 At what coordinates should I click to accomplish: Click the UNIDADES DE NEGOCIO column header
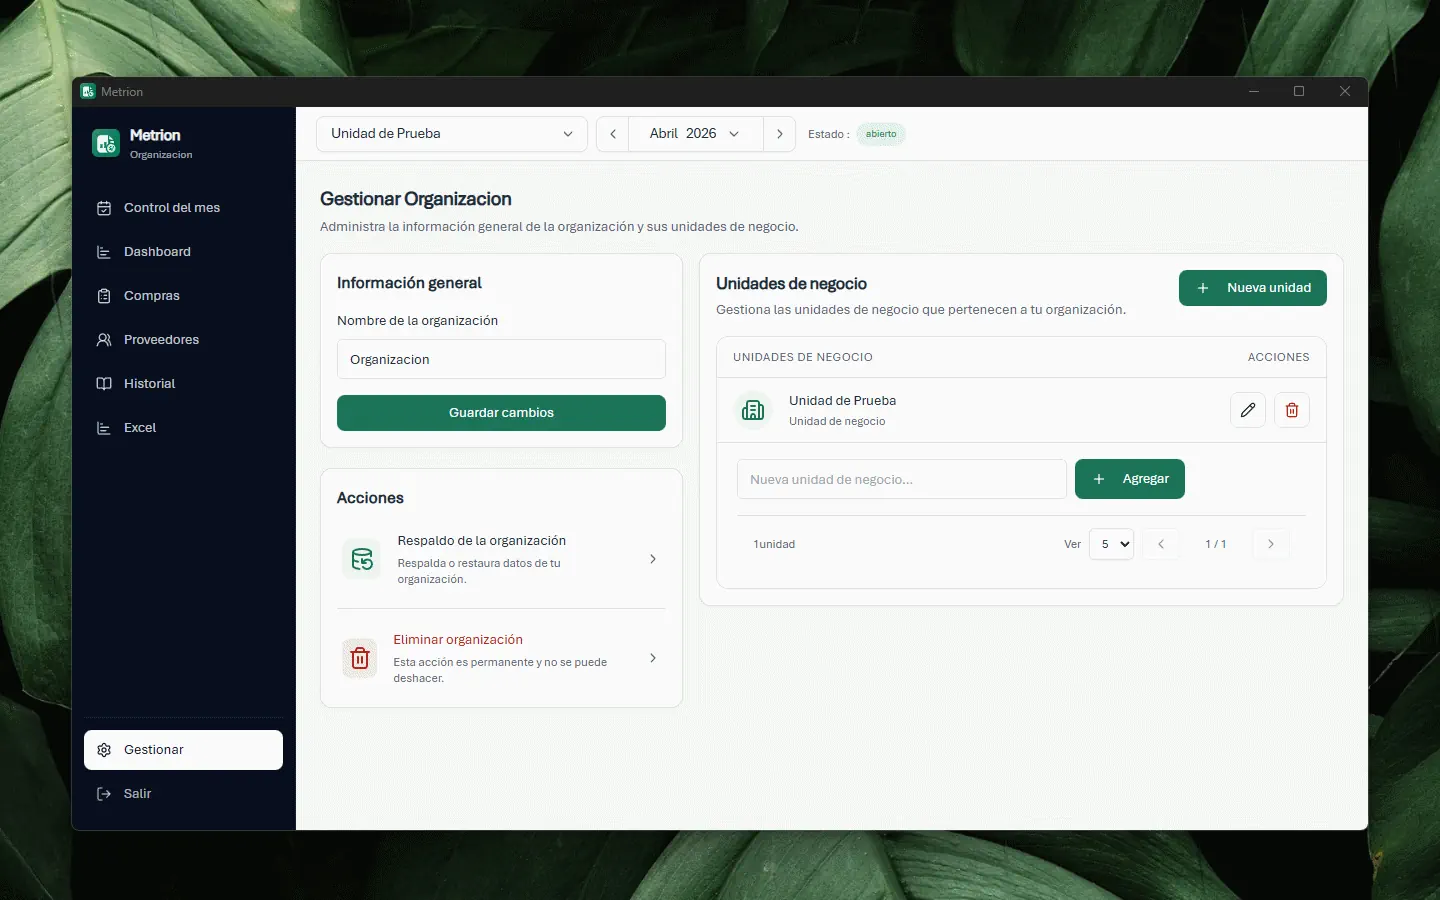pos(803,357)
